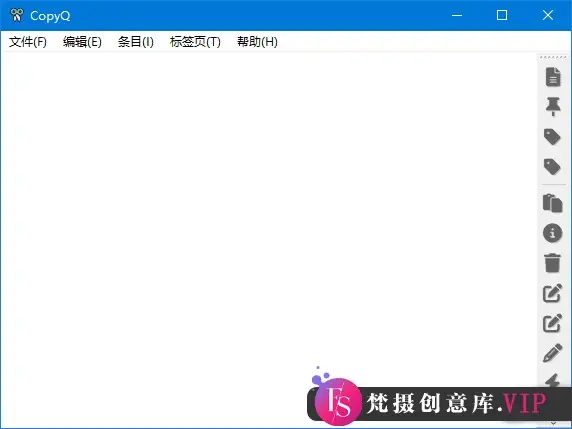Click the paste clipboard icon in toolbar
This screenshot has height=429, width=572.
pyautogui.click(x=552, y=203)
